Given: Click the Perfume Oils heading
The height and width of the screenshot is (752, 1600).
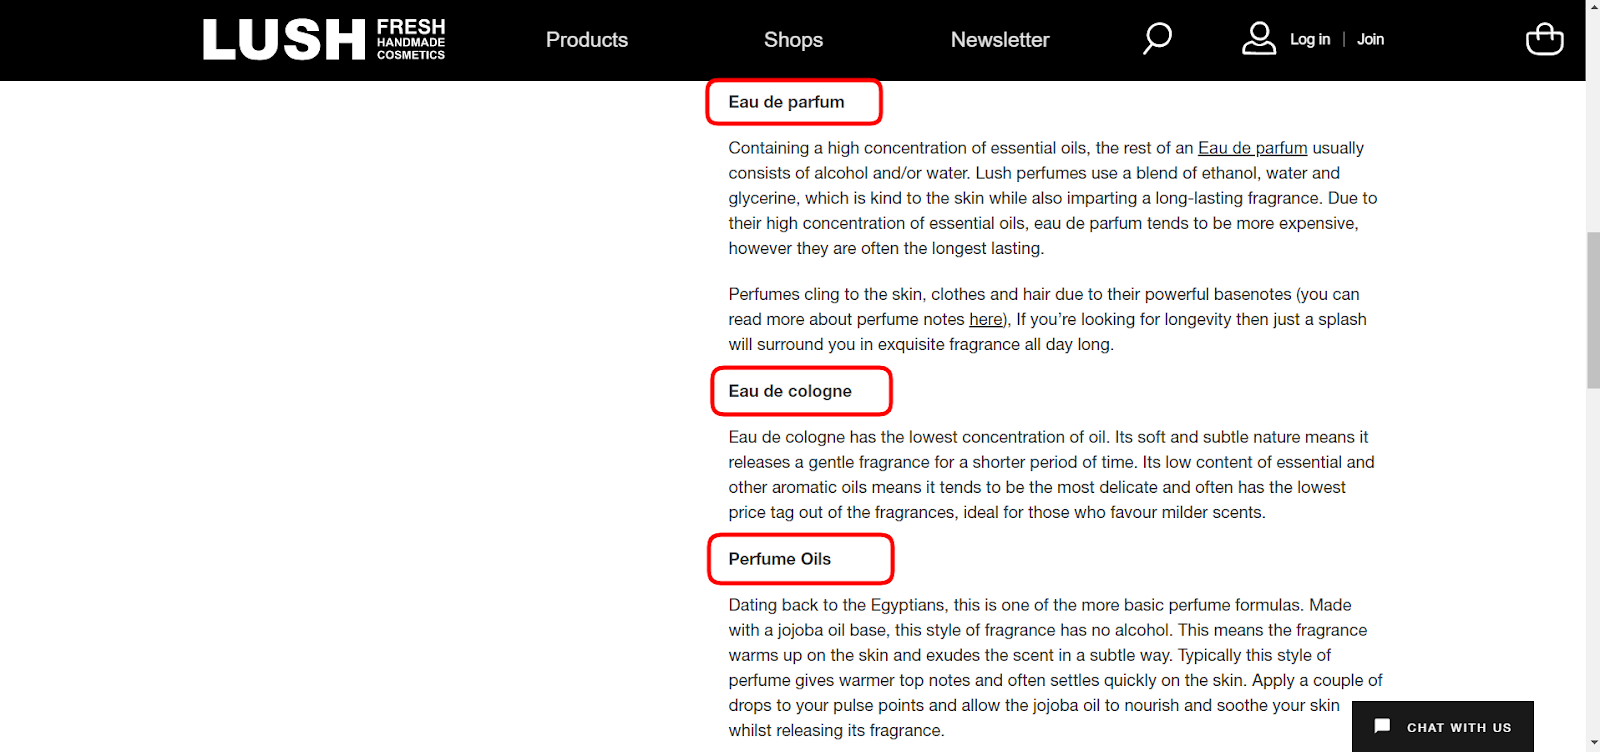Looking at the screenshot, I should 779,559.
